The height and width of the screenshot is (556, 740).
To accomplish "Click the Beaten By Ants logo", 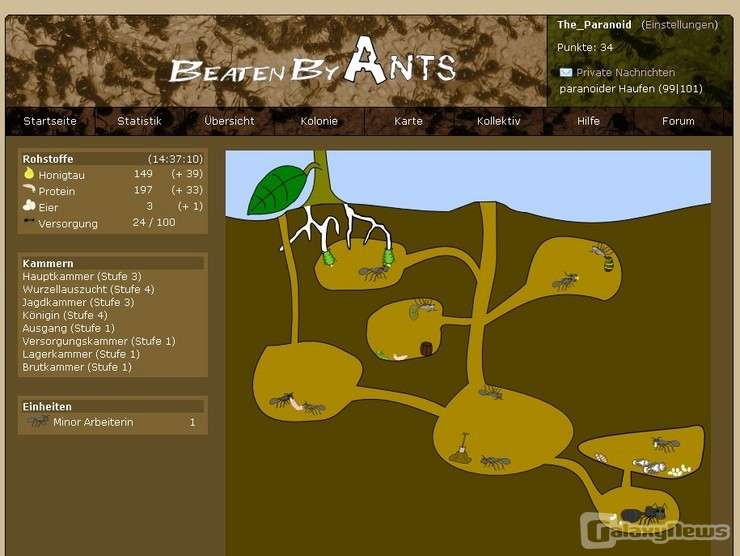I will pos(312,62).
